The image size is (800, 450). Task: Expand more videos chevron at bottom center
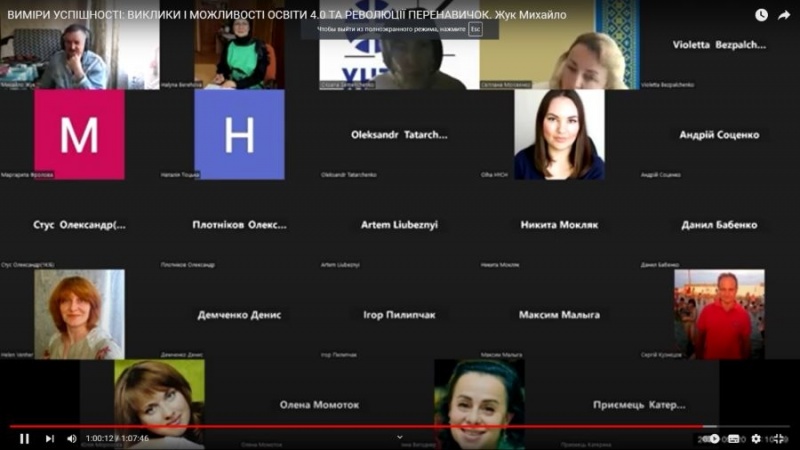click(x=400, y=437)
